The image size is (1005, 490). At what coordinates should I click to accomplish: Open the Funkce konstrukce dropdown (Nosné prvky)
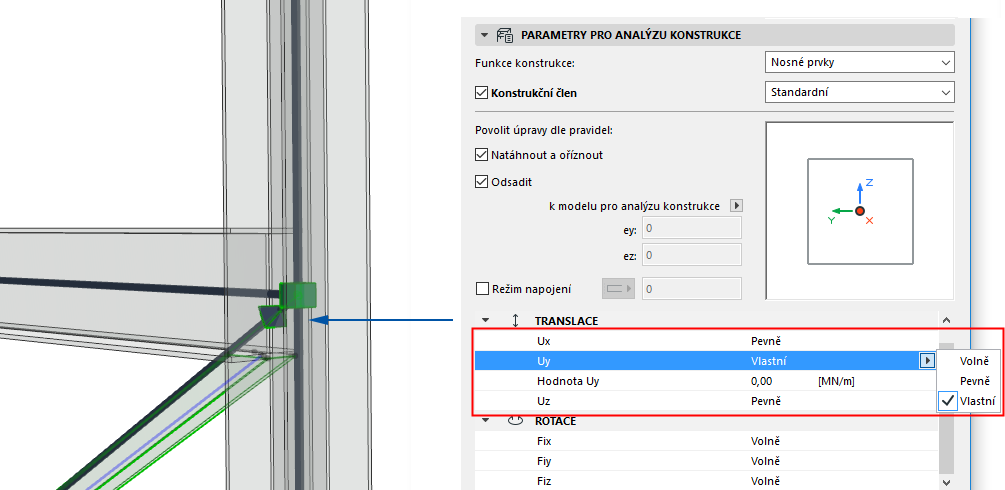860,62
